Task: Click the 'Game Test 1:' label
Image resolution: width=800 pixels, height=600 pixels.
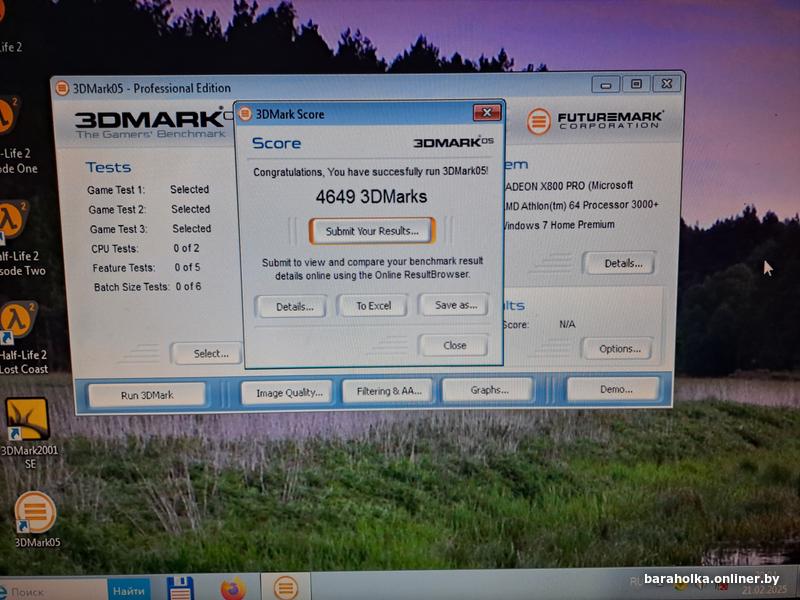Action: tap(116, 190)
